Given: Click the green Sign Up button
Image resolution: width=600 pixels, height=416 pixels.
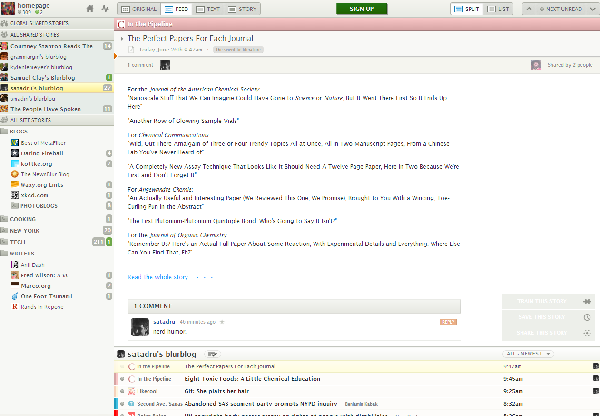Looking at the screenshot, I should pos(362,8).
